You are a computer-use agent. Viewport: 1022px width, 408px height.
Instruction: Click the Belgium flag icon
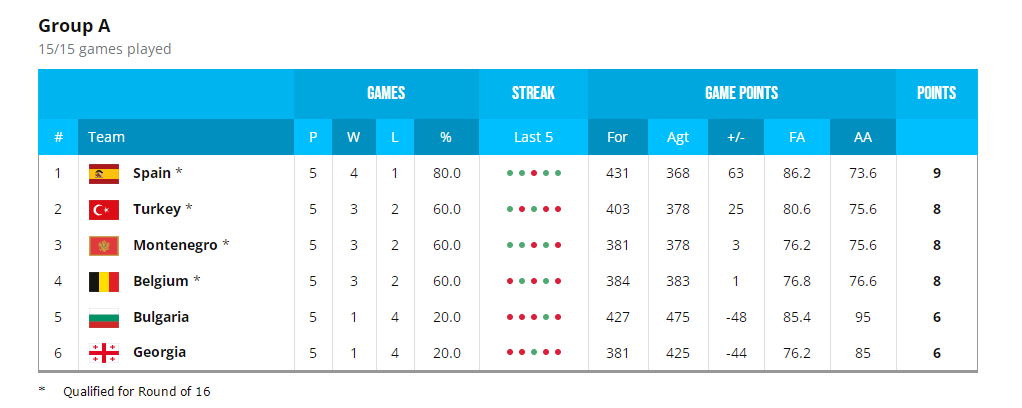pyautogui.click(x=104, y=282)
